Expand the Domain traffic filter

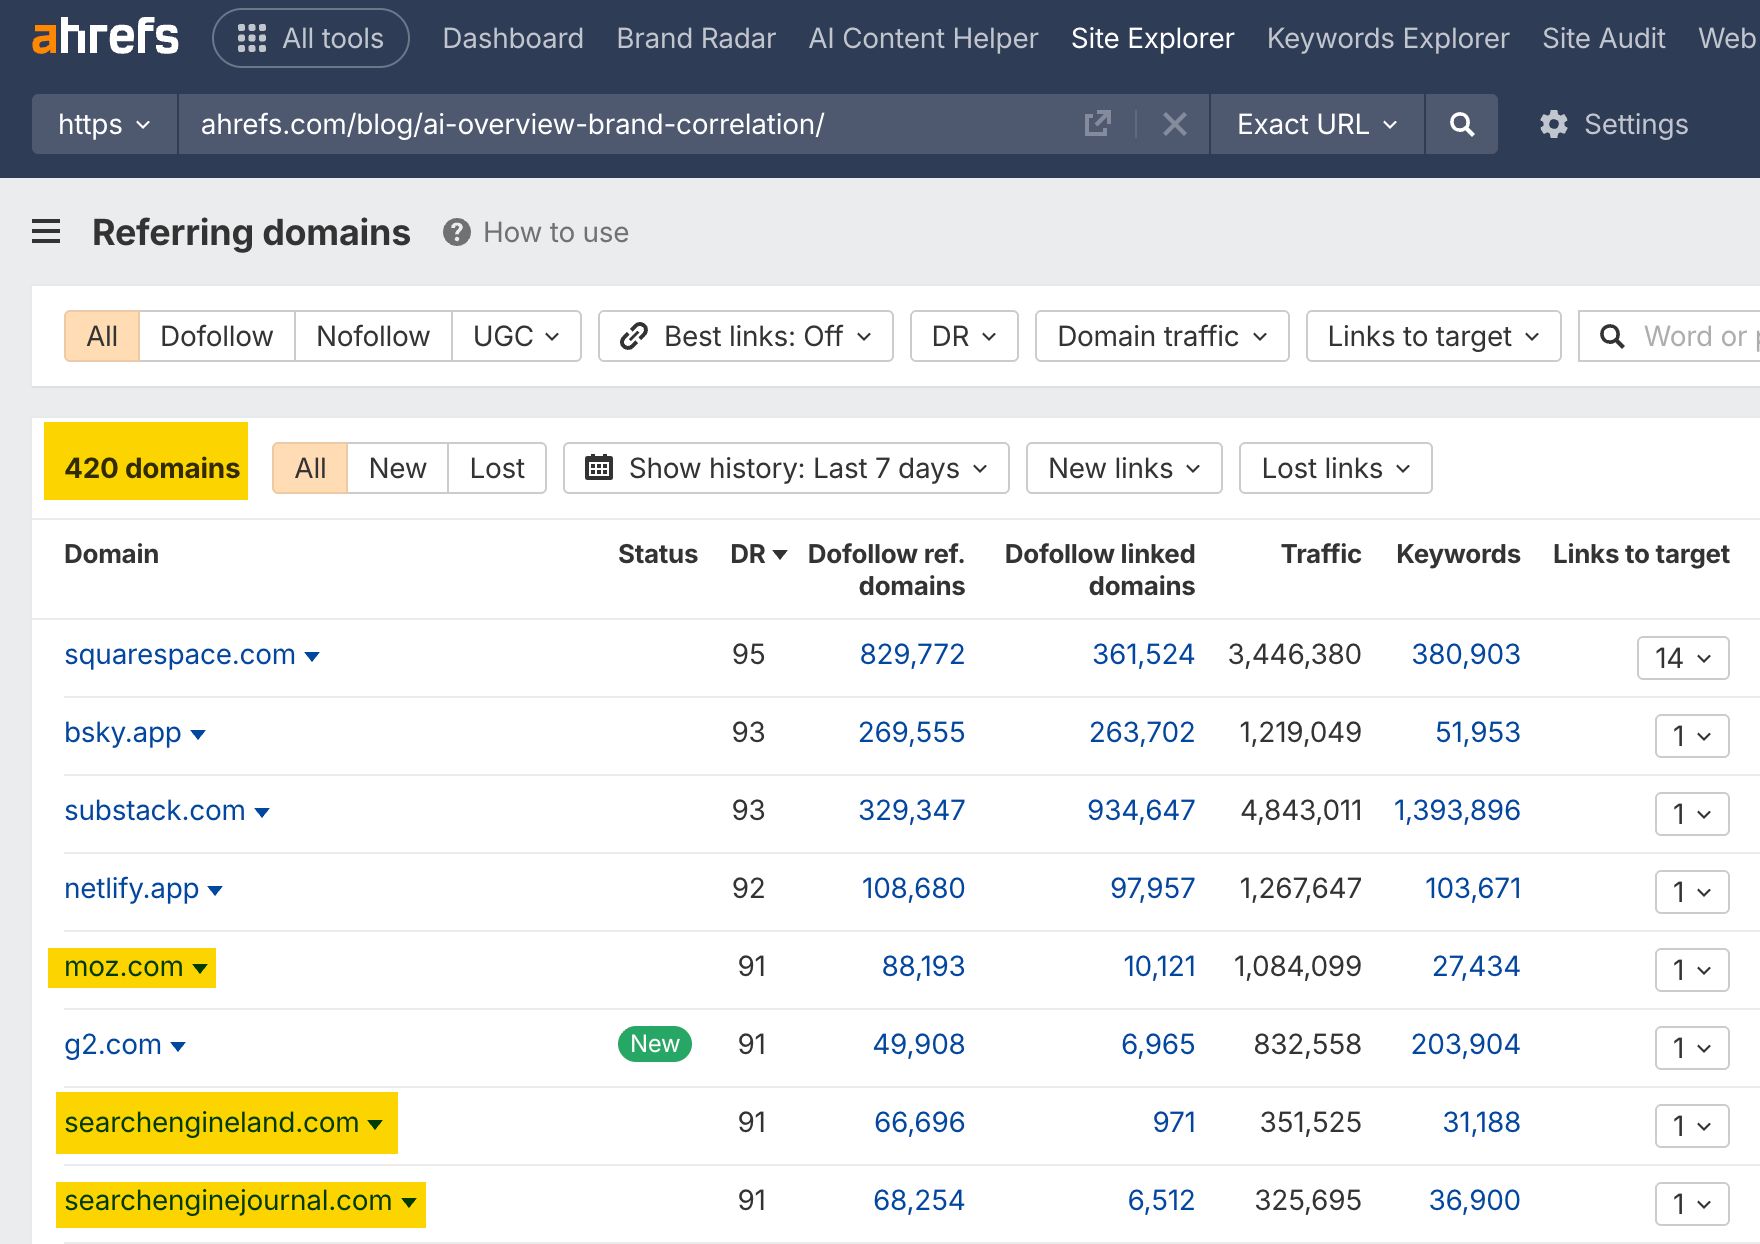[1160, 336]
